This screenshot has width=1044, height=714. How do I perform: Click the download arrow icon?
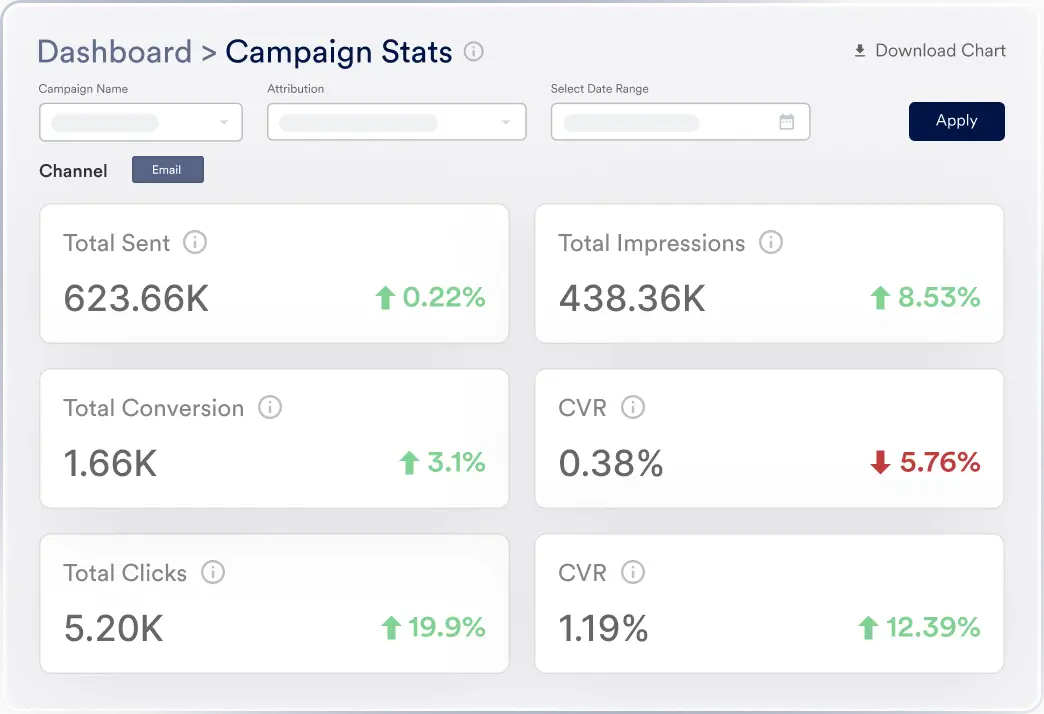(859, 51)
